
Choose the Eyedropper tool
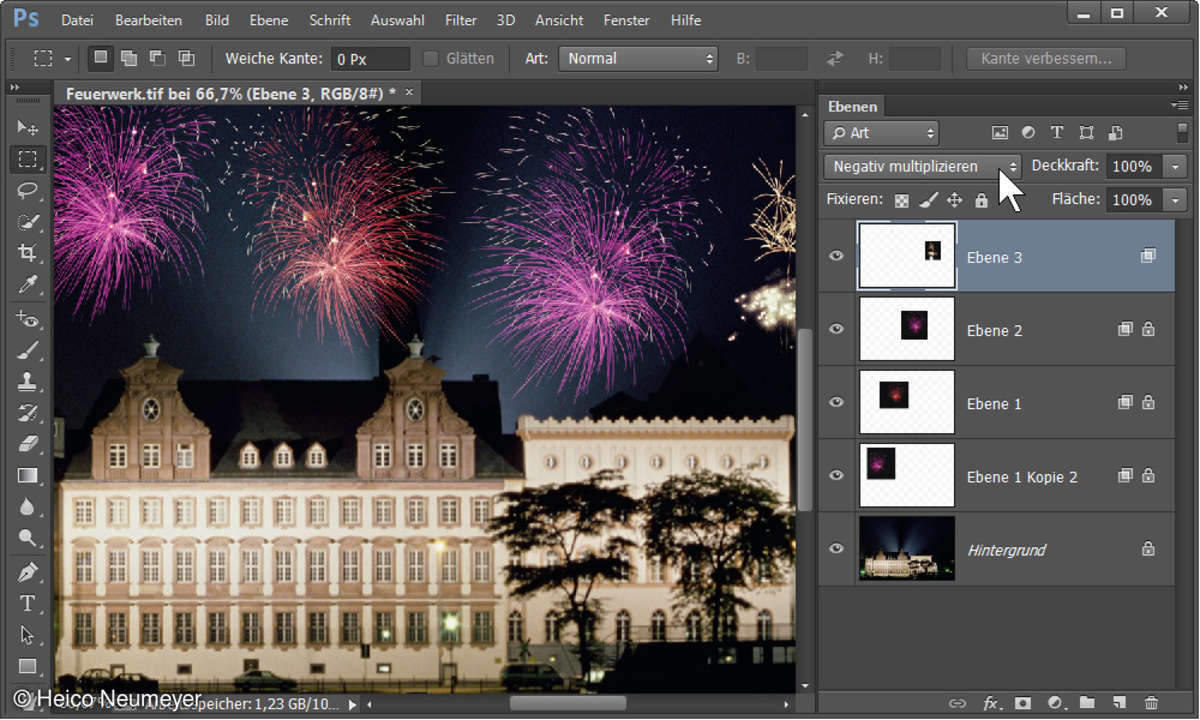pos(27,285)
